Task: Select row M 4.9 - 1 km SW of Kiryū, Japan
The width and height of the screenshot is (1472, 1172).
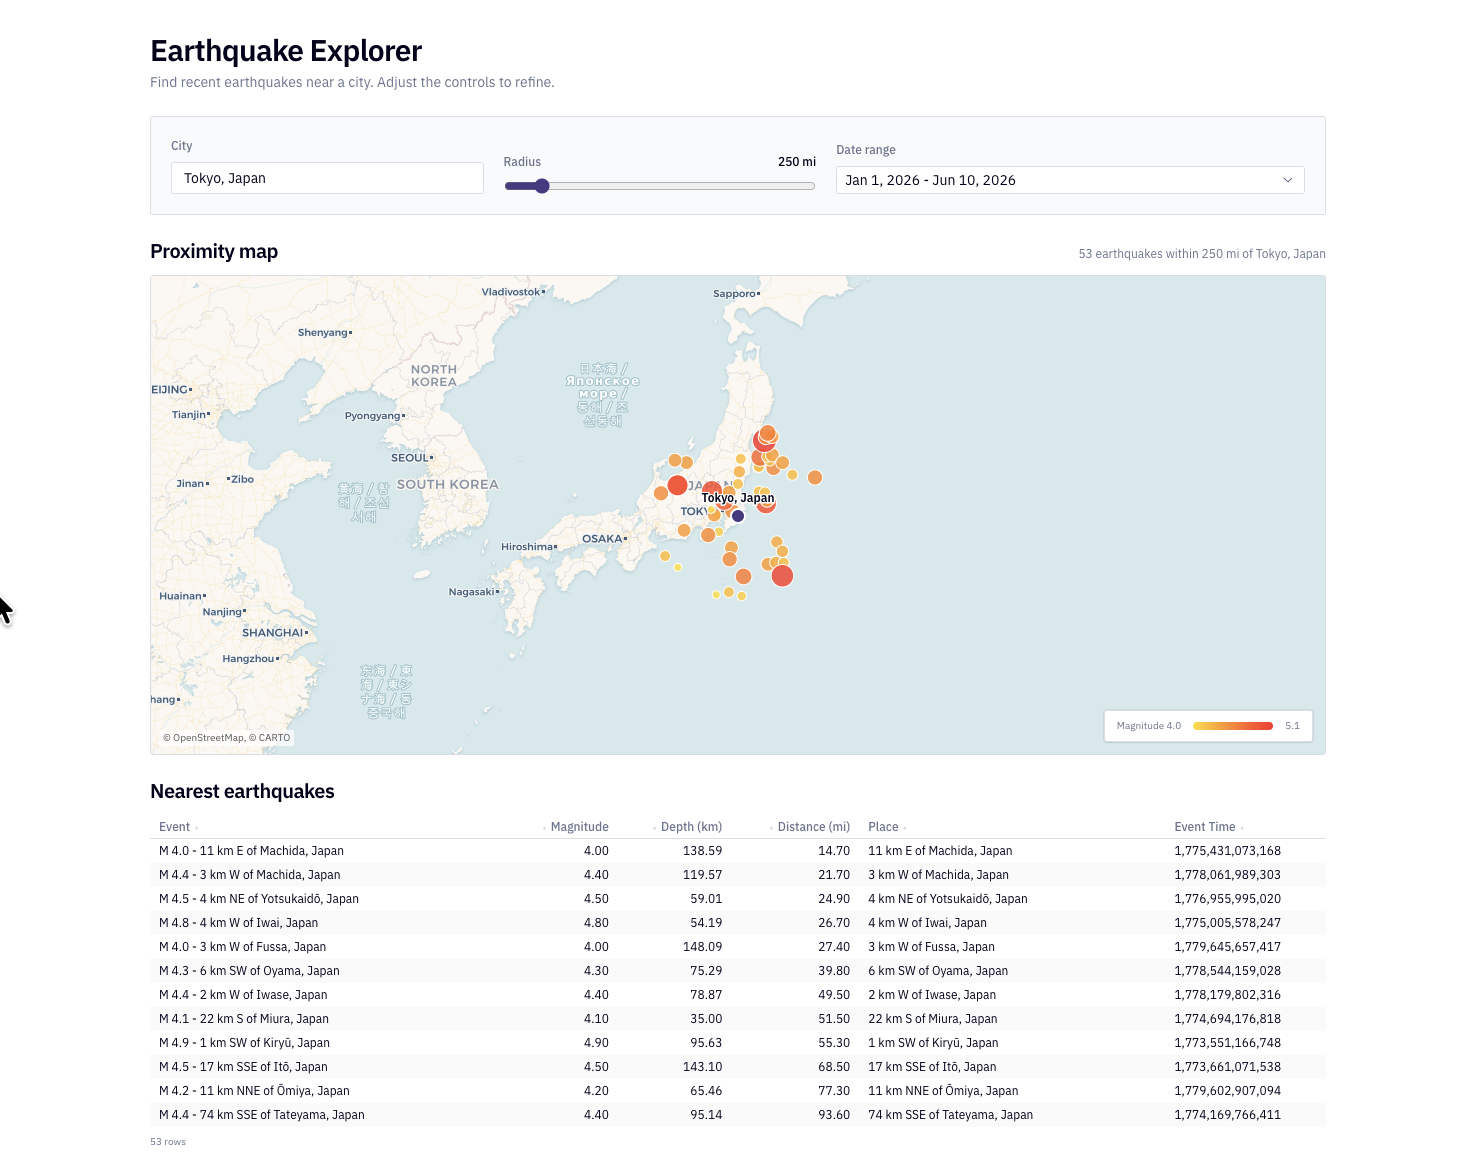Action: pos(738,1043)
